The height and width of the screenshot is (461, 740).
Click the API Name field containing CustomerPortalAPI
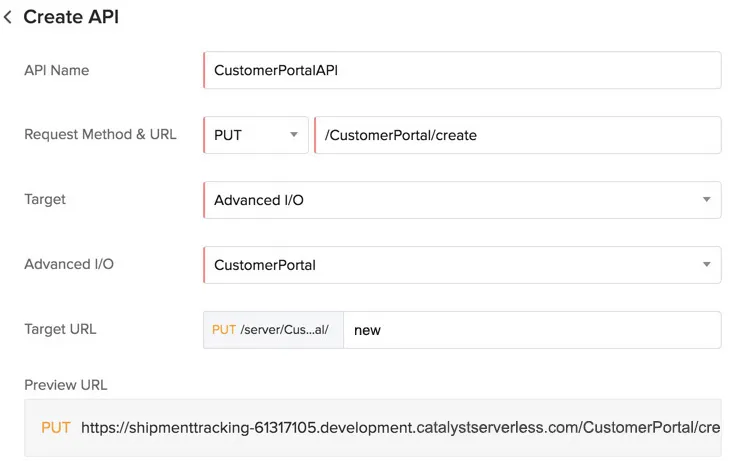click(462, 70)
